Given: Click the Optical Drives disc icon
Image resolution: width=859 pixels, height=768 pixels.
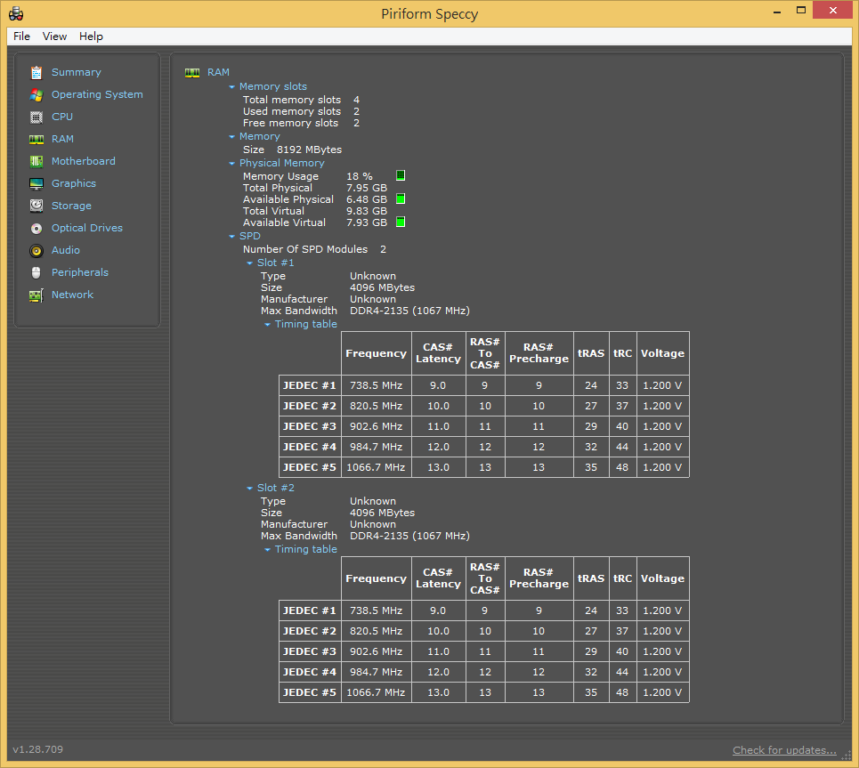Looking at the screenshot, I should coord(36,228).
